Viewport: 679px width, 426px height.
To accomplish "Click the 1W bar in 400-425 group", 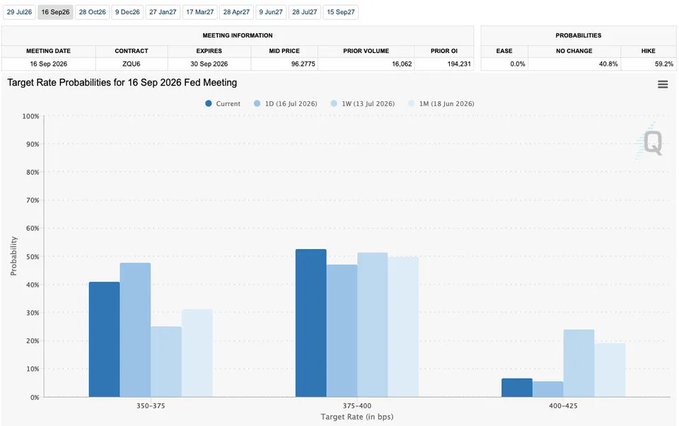I will coord(579,363).
